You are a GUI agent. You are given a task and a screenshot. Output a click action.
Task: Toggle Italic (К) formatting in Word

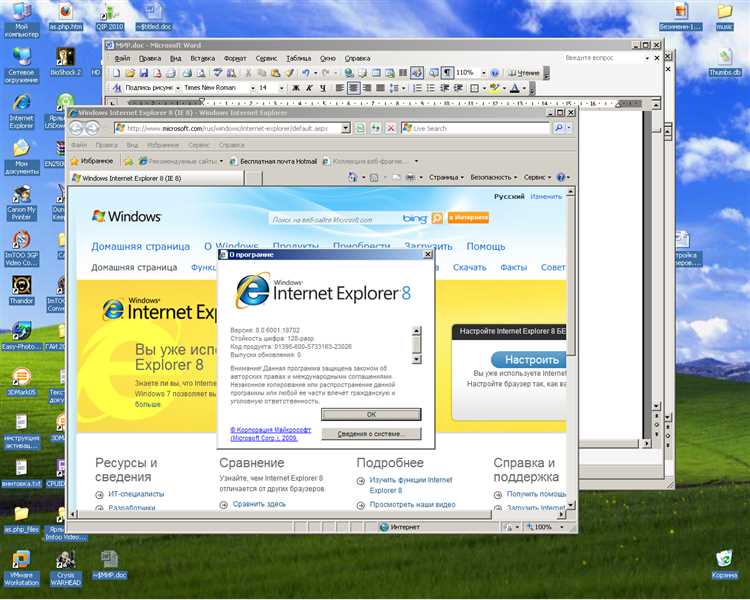tap(309, 88)
